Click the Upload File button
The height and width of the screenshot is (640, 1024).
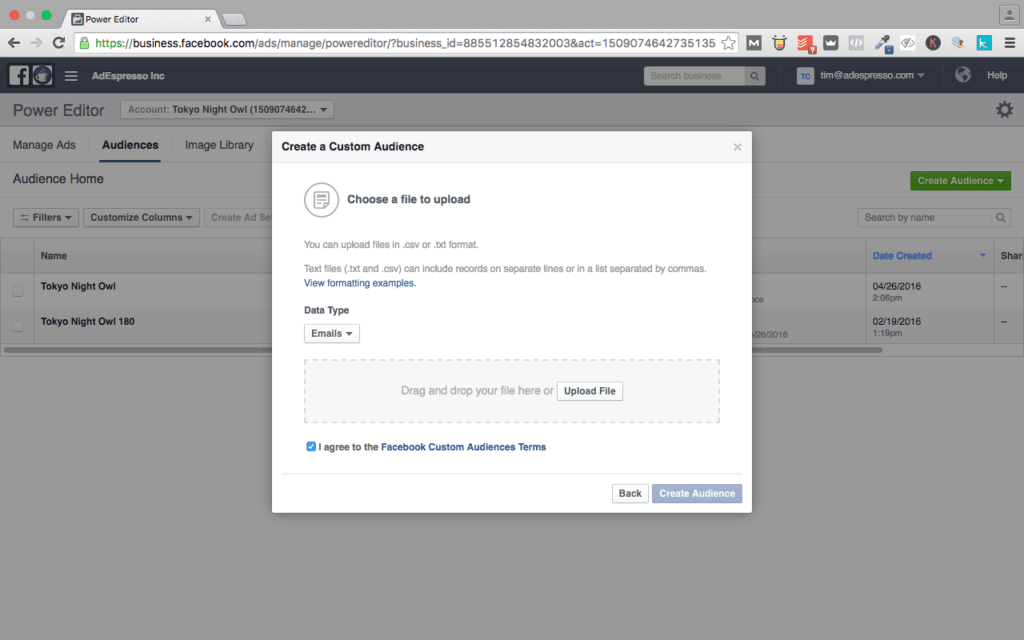click(589, 391)
